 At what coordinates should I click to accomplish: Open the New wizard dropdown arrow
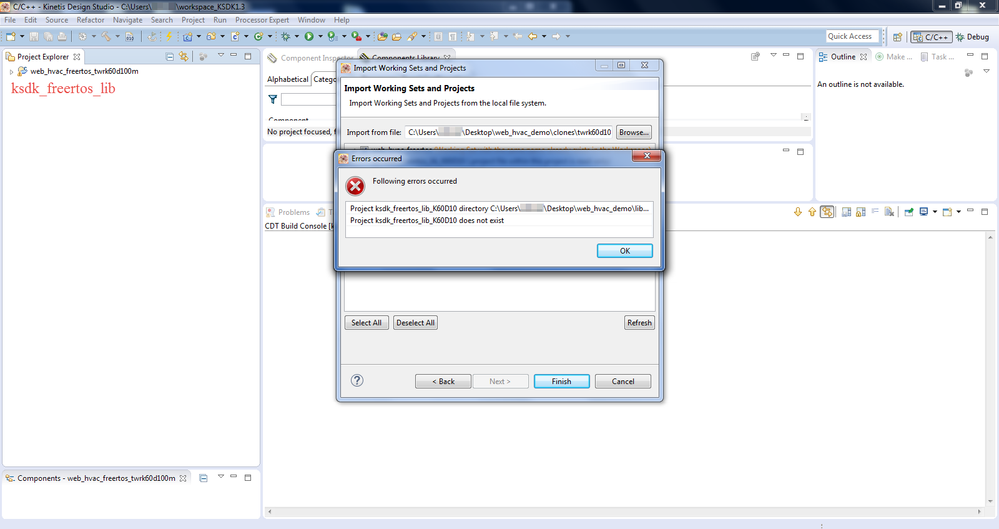22,37
